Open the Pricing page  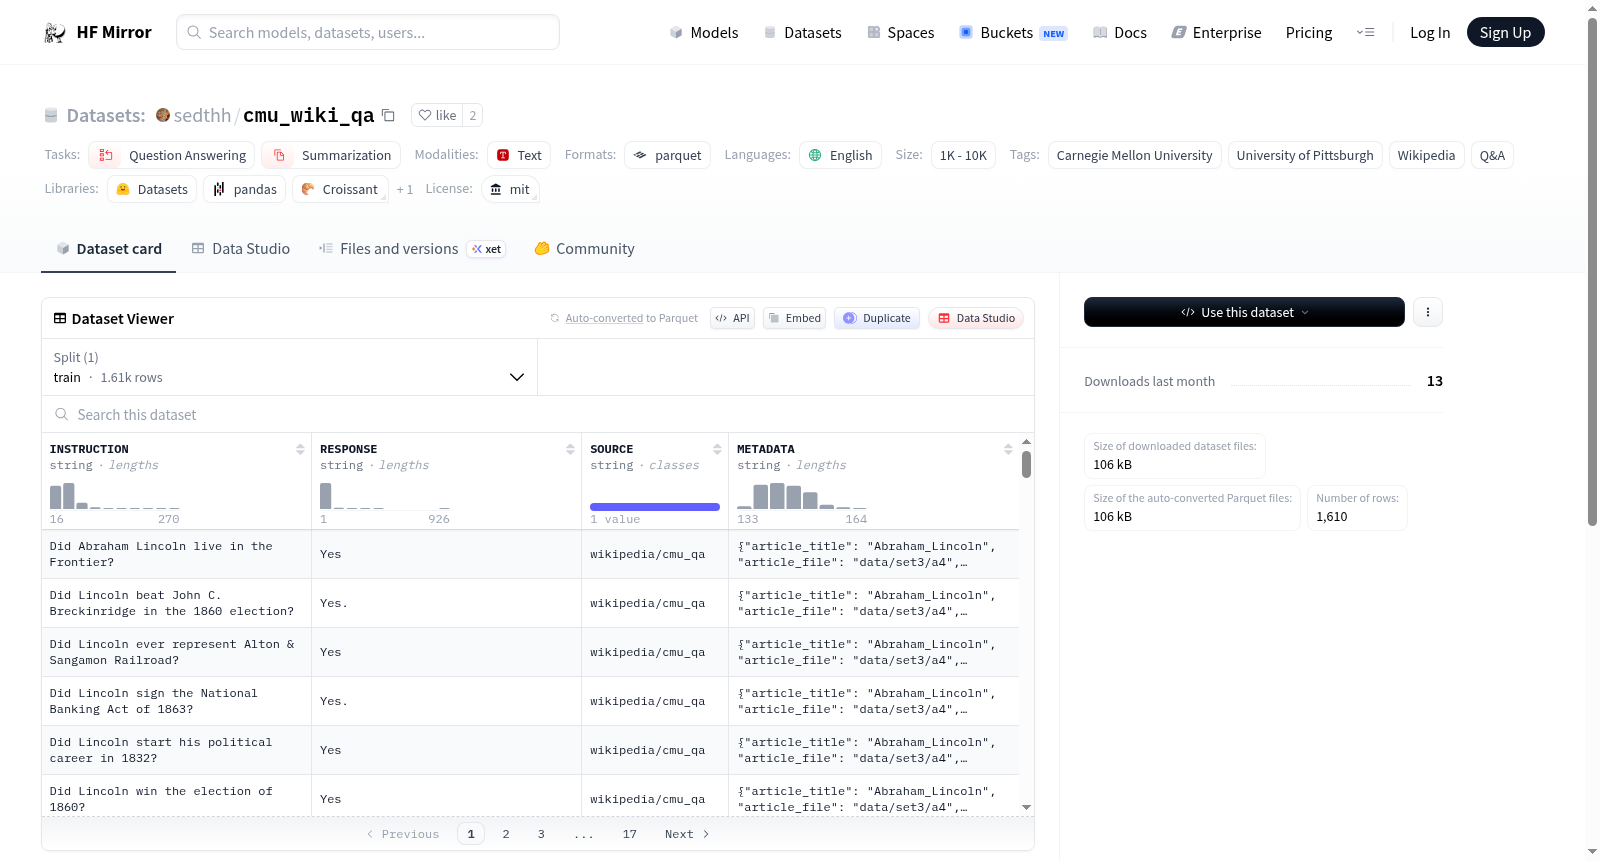1309,33
